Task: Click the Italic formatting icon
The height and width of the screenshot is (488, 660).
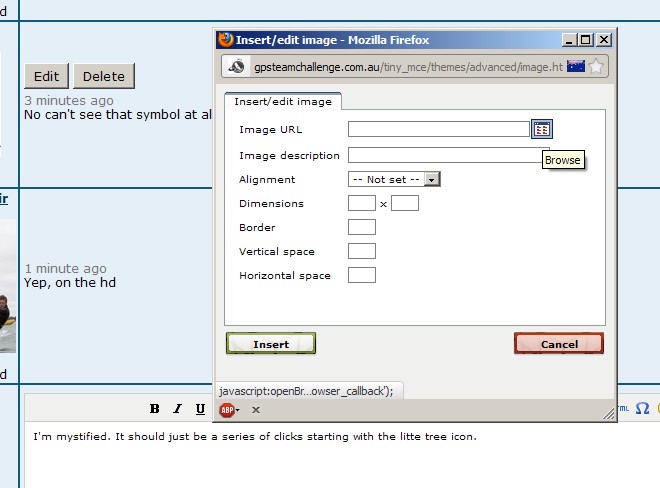Action: pos(177,408)
